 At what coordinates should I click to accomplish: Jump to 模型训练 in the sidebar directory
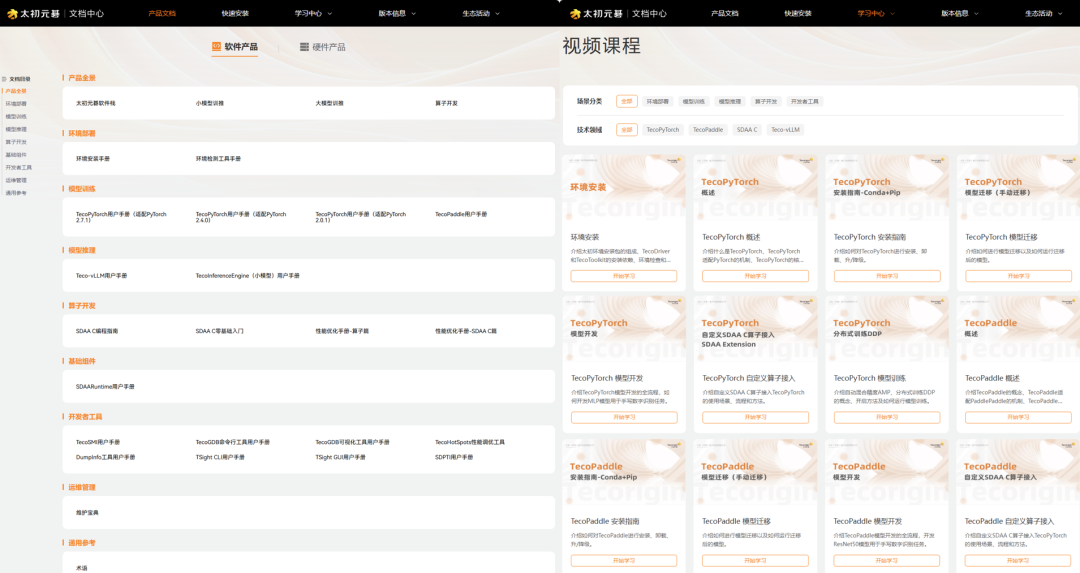pos(16,116)
